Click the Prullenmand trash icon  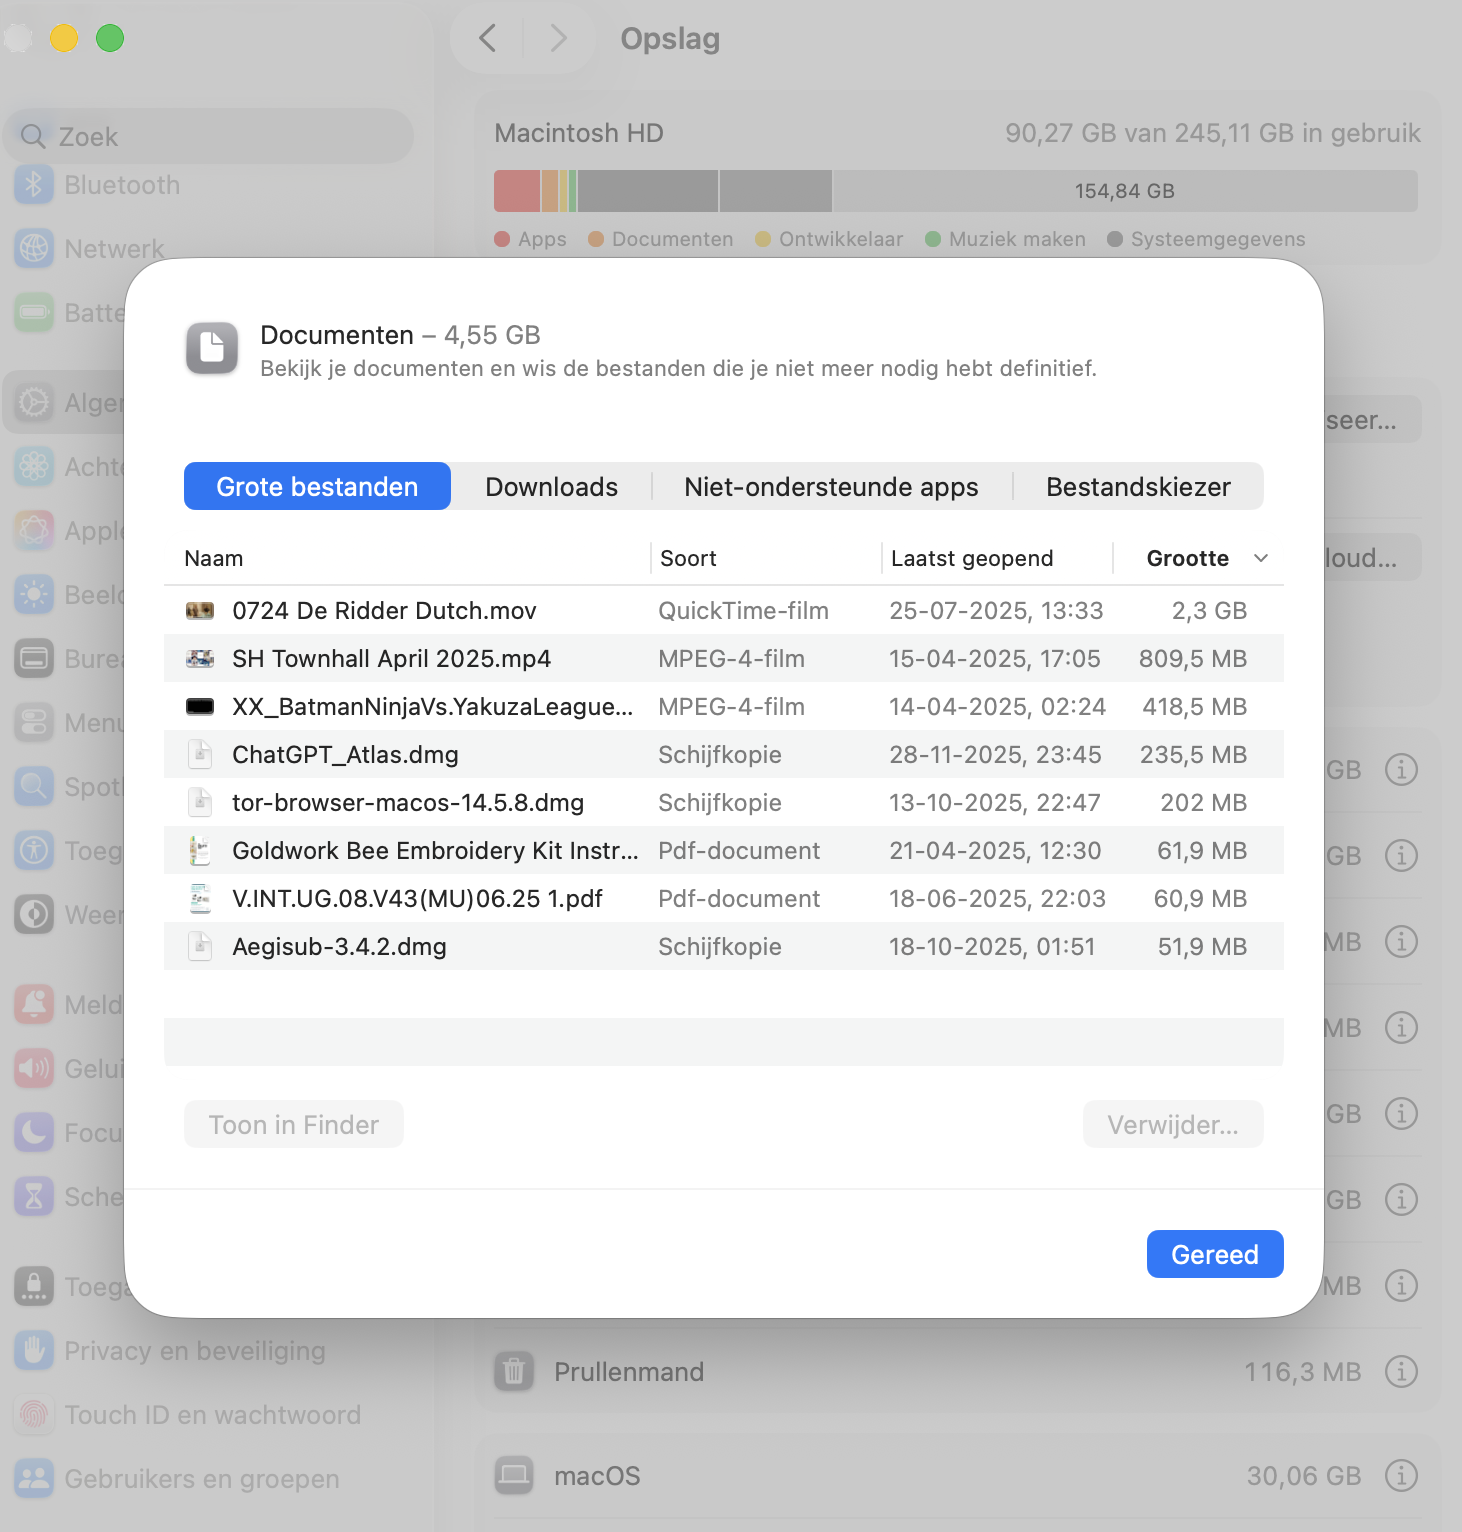(x=513, y=1371)
